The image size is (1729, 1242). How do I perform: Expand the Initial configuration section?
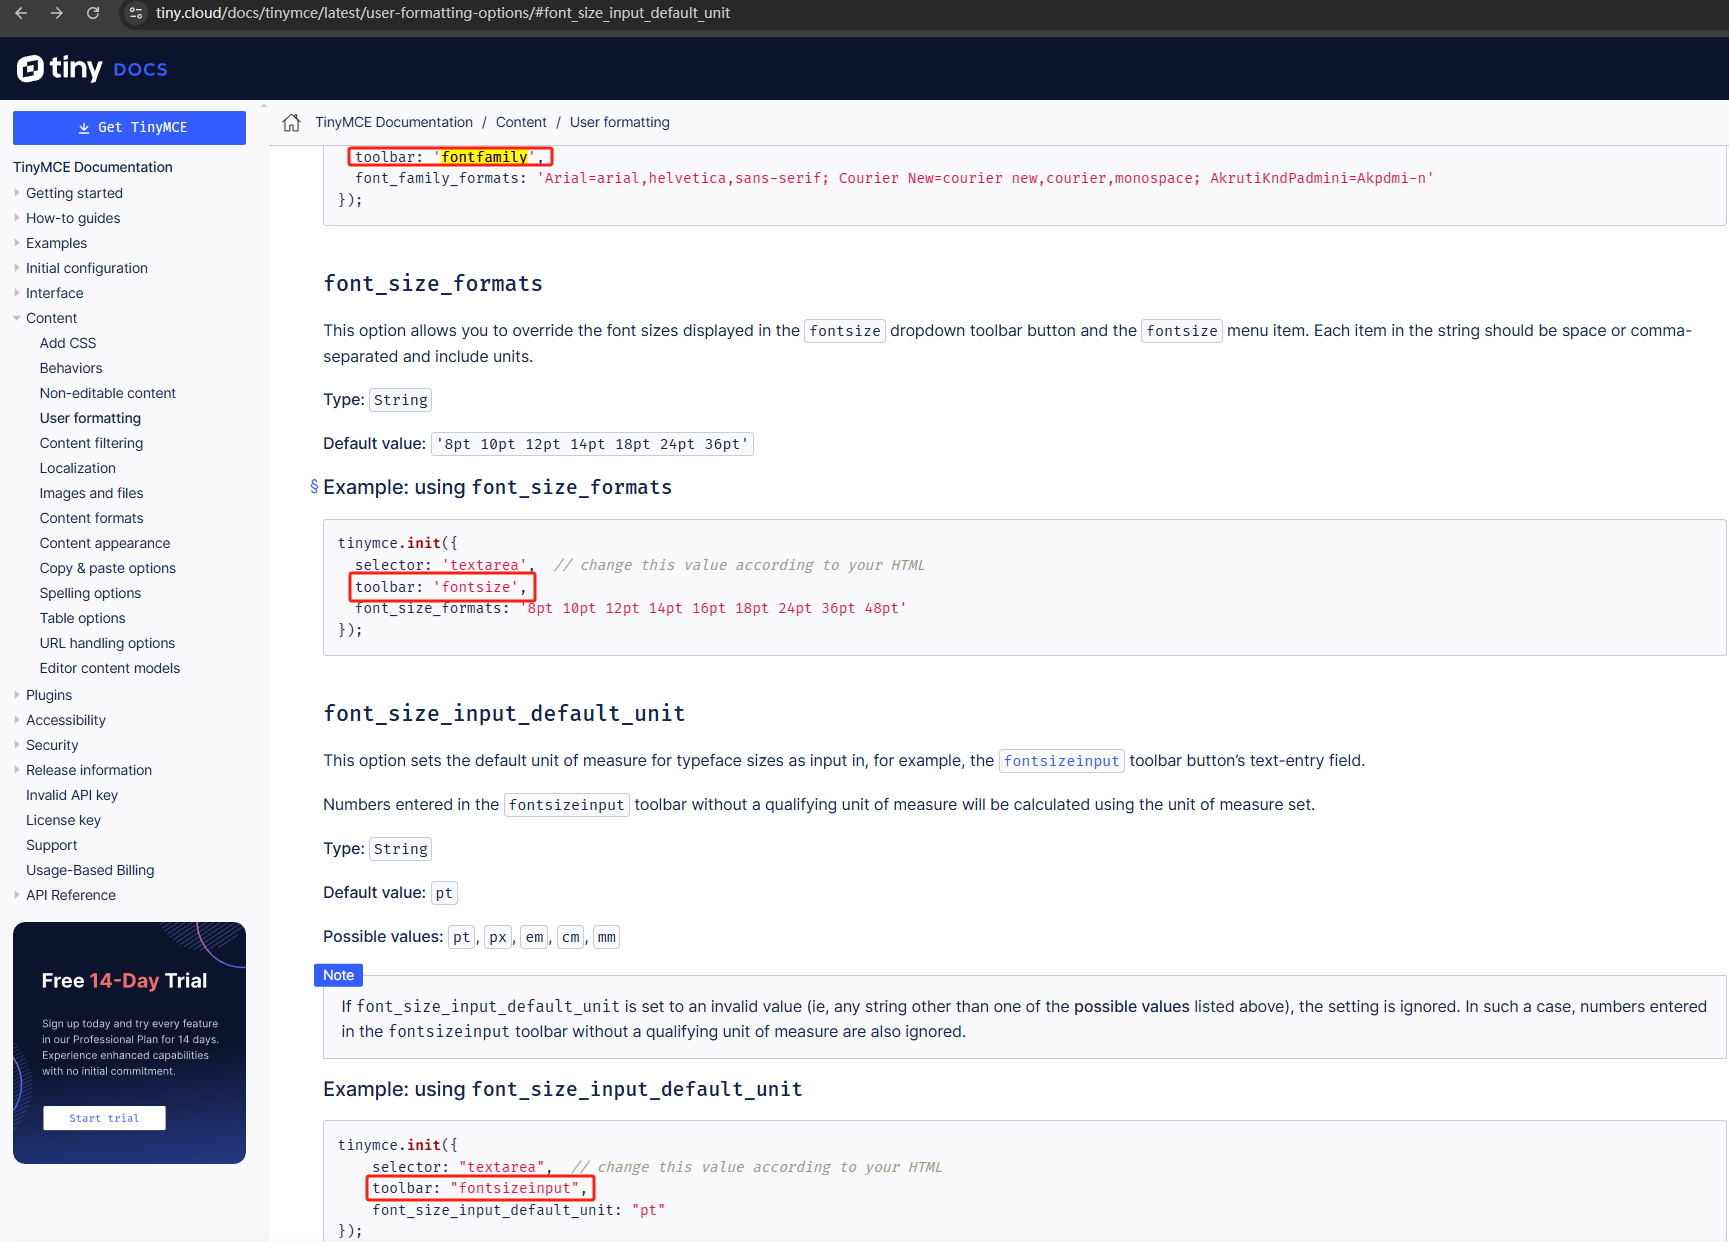coord(17,268)
